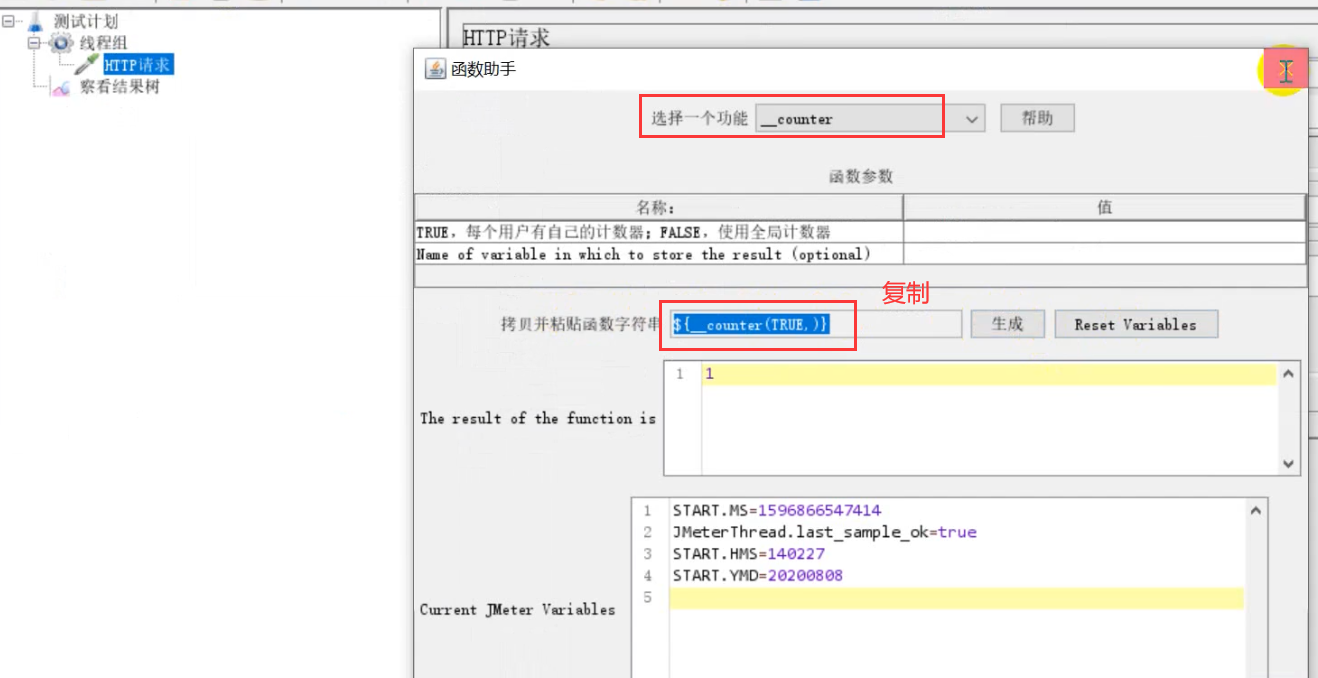
Task: Click the result area's scroll up arrow
Action: coord(1288,373)
